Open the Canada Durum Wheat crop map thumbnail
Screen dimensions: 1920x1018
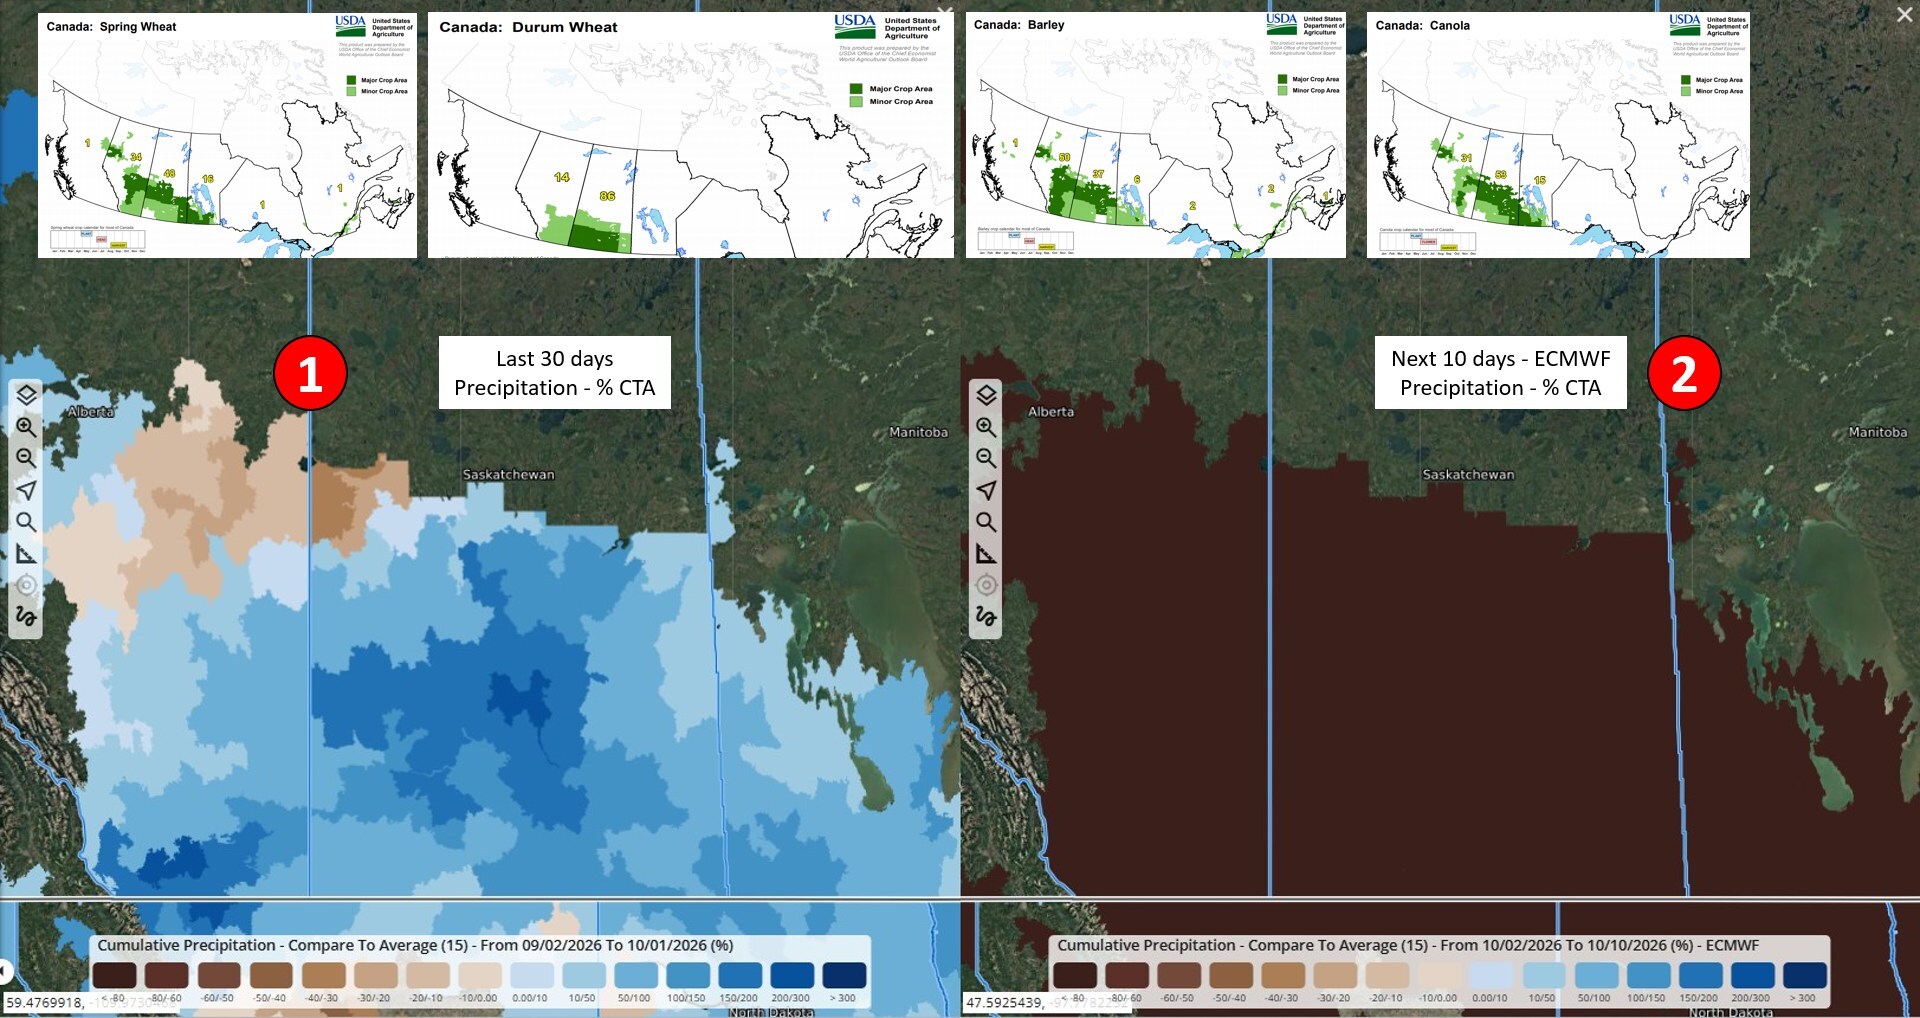[691, 135]
